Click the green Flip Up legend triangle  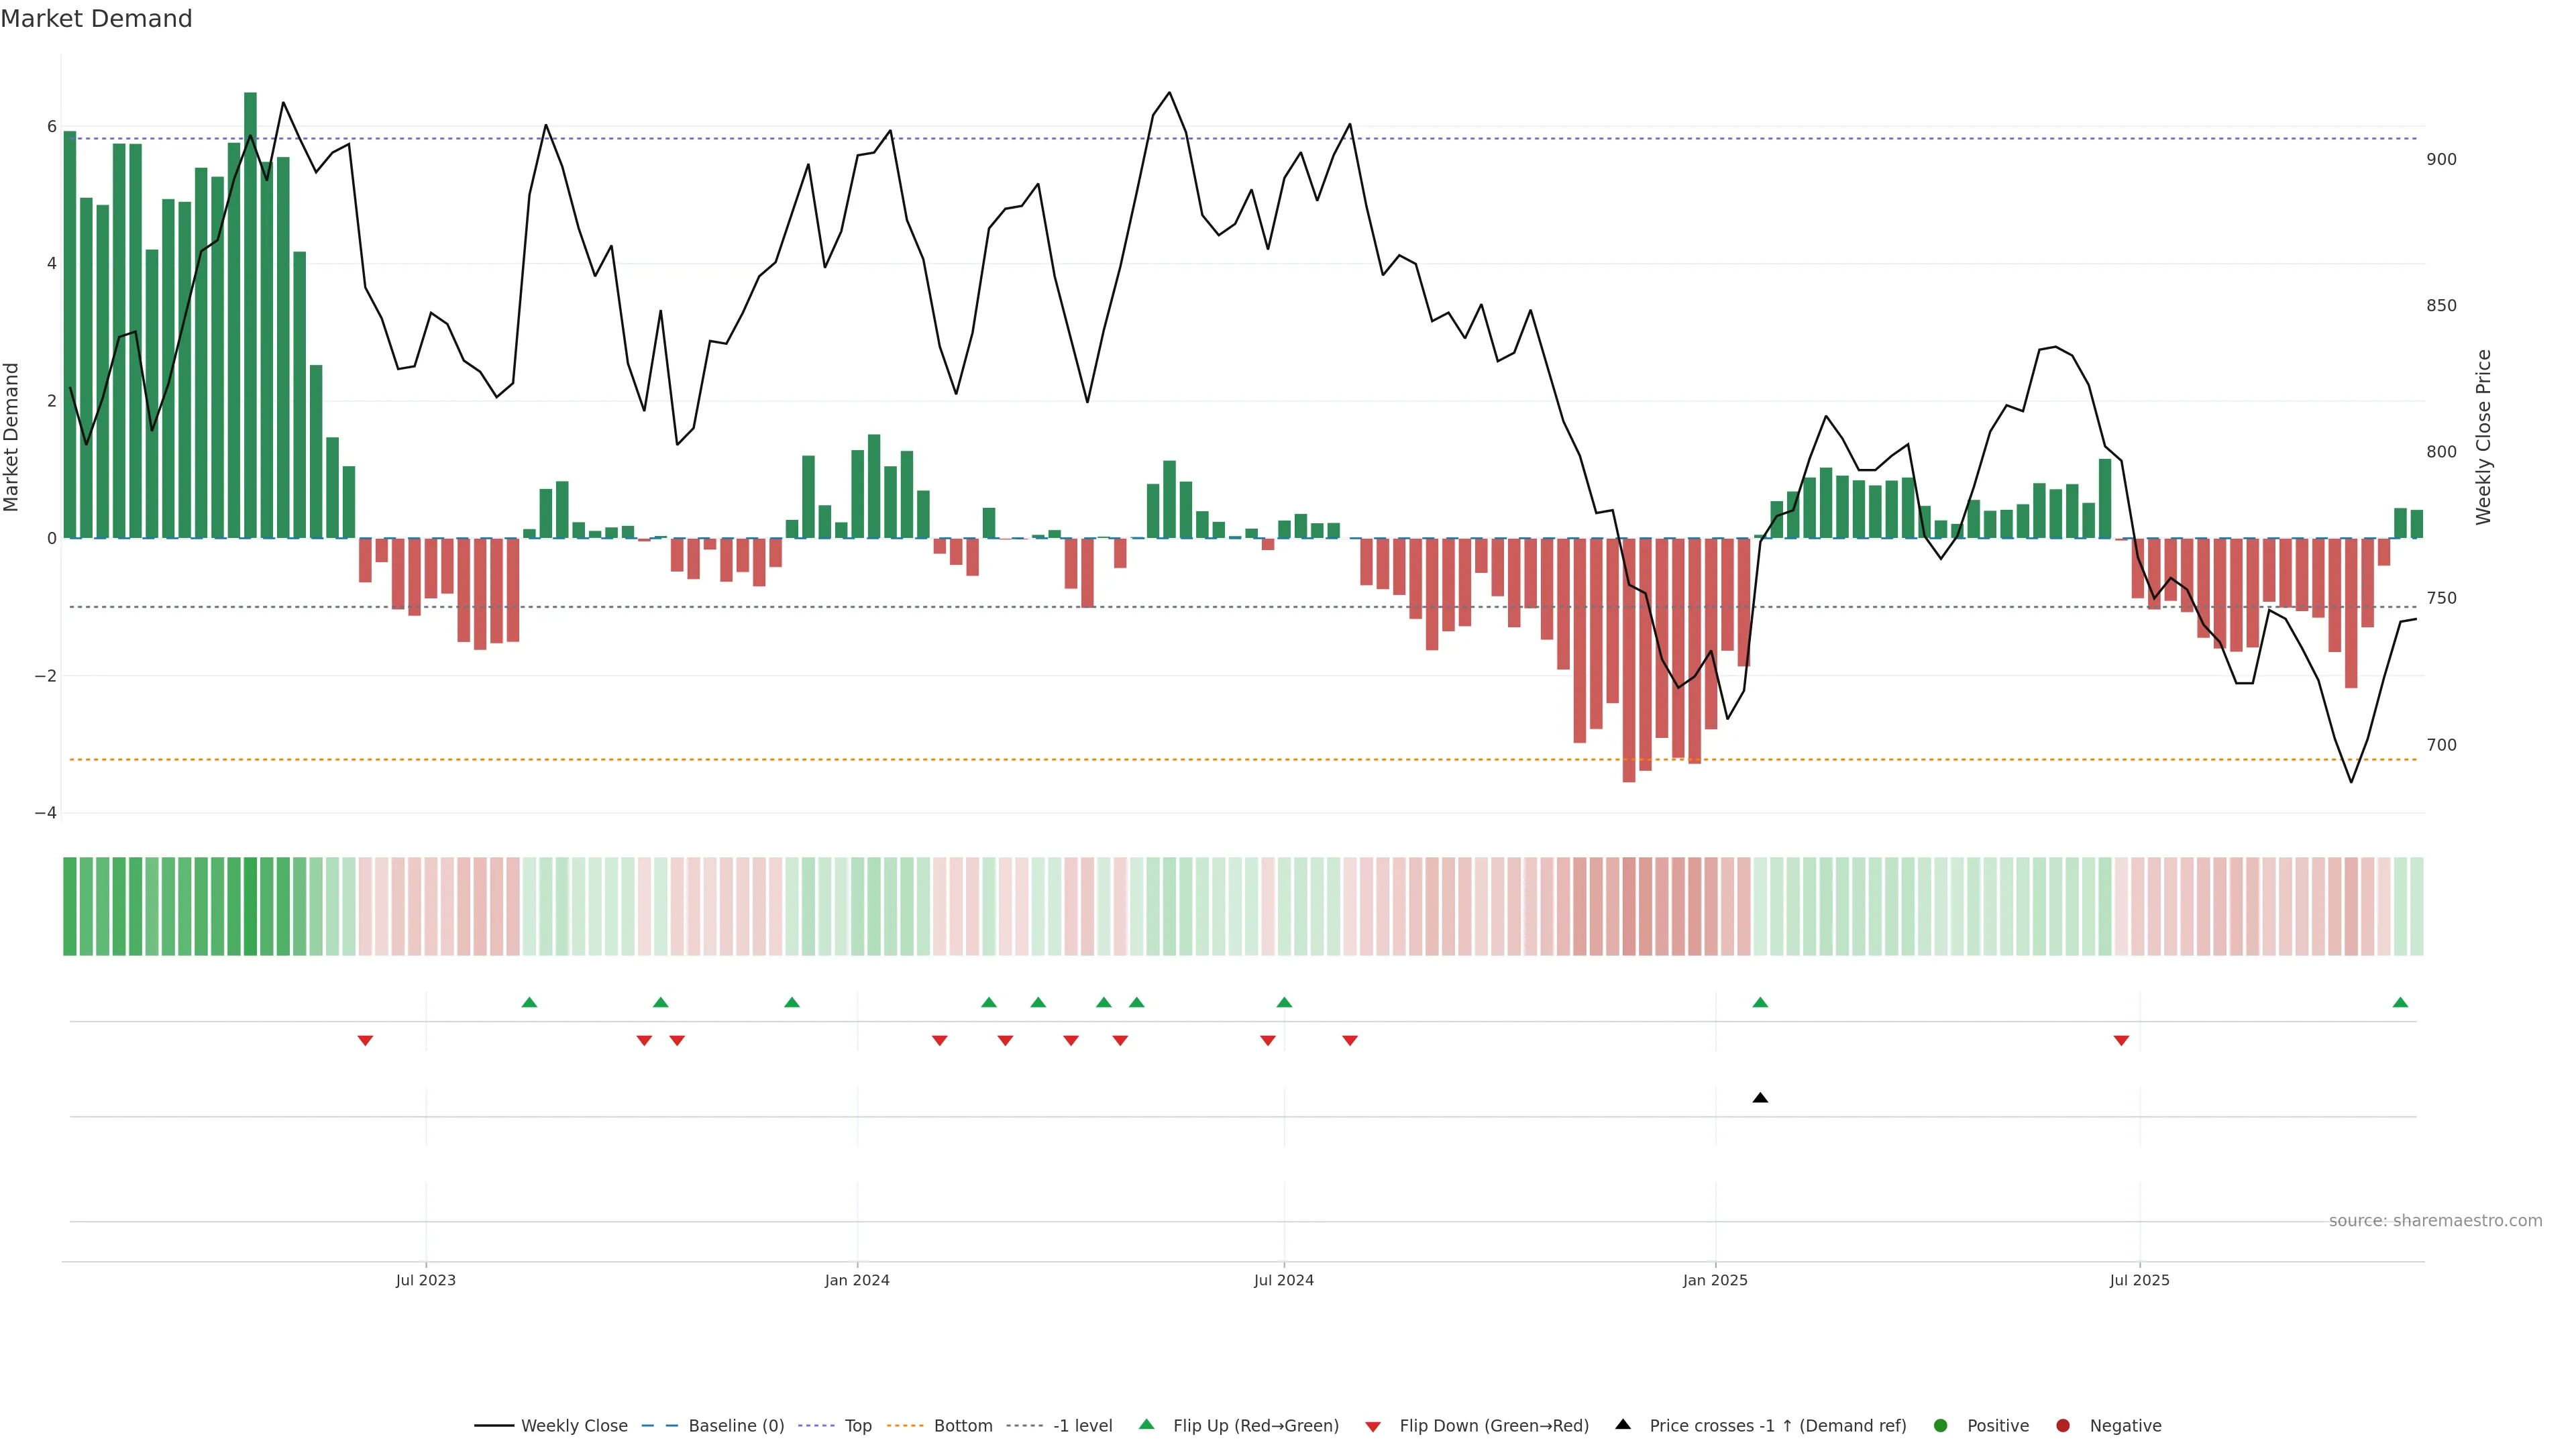pyautogui.click(x=1146, y=1424)
